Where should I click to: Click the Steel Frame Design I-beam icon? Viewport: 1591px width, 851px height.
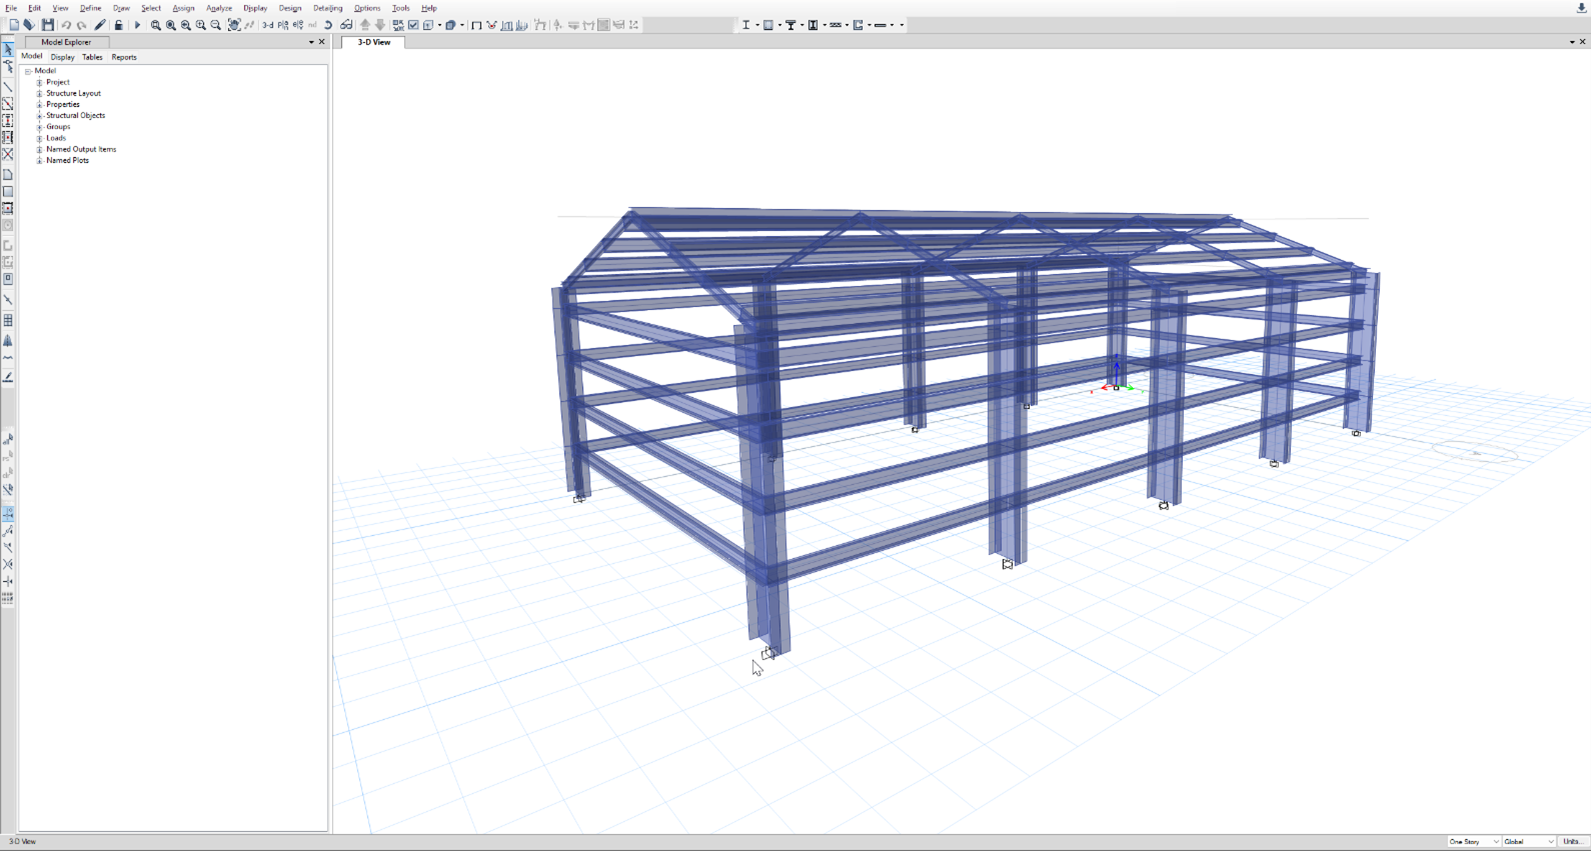(x=746, y=25)
